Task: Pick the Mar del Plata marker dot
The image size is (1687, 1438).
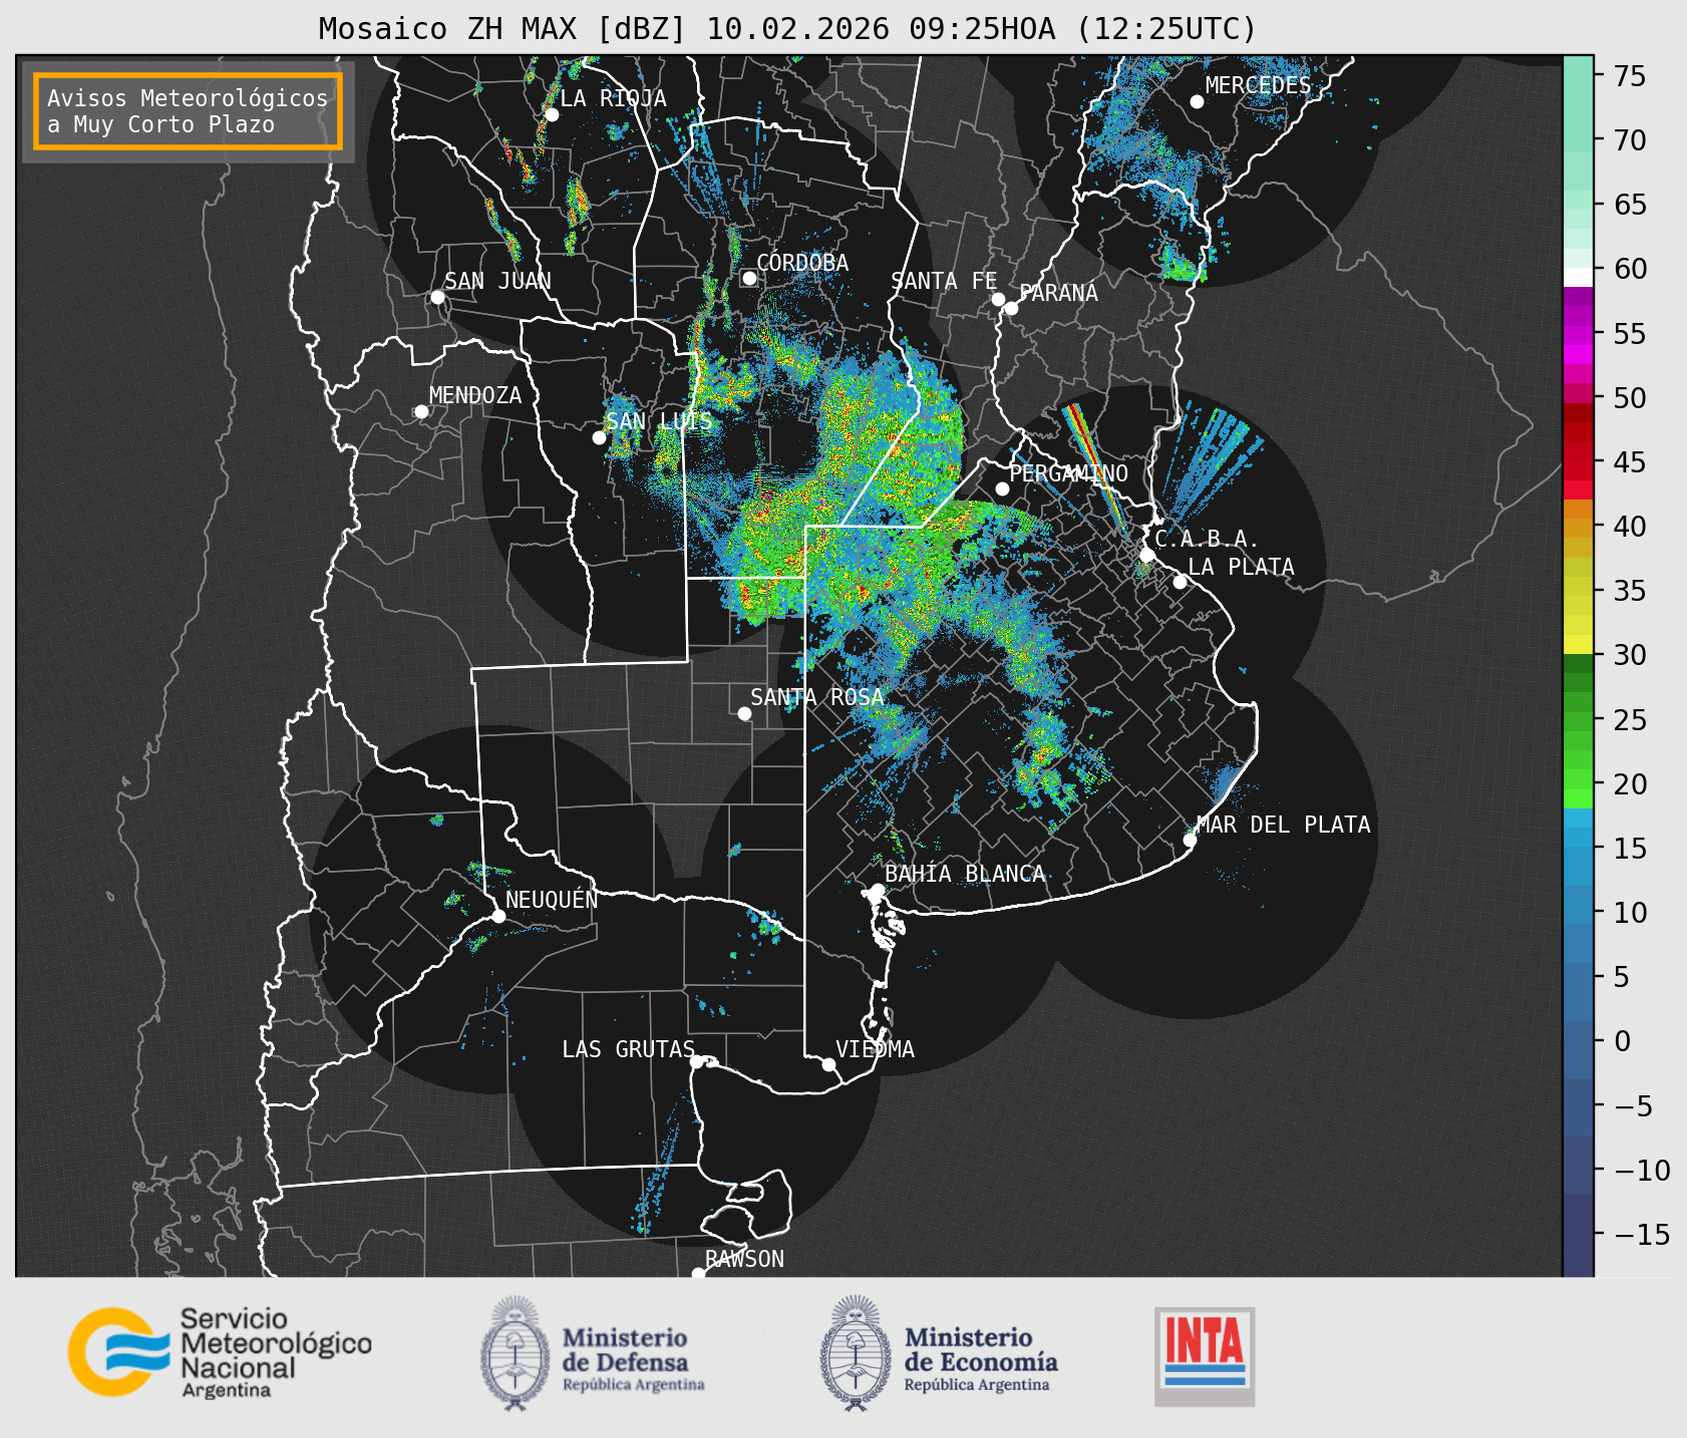Action: [1190, 840]
